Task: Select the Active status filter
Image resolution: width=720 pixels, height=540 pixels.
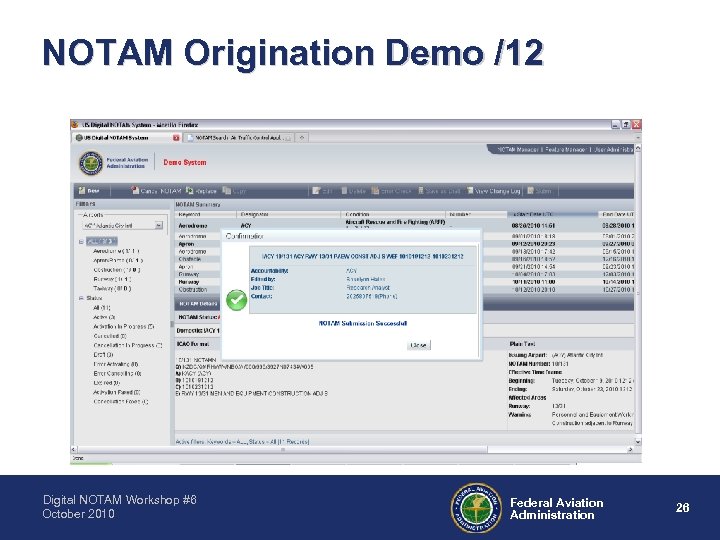Action: (104, 317)
